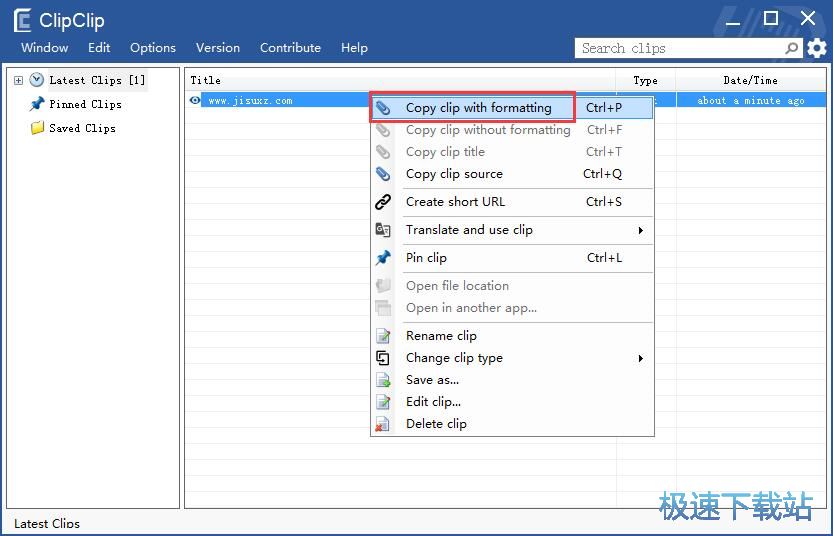Select Delete clip
Viewport: 833px width, 536px height.
coord(512,424)
